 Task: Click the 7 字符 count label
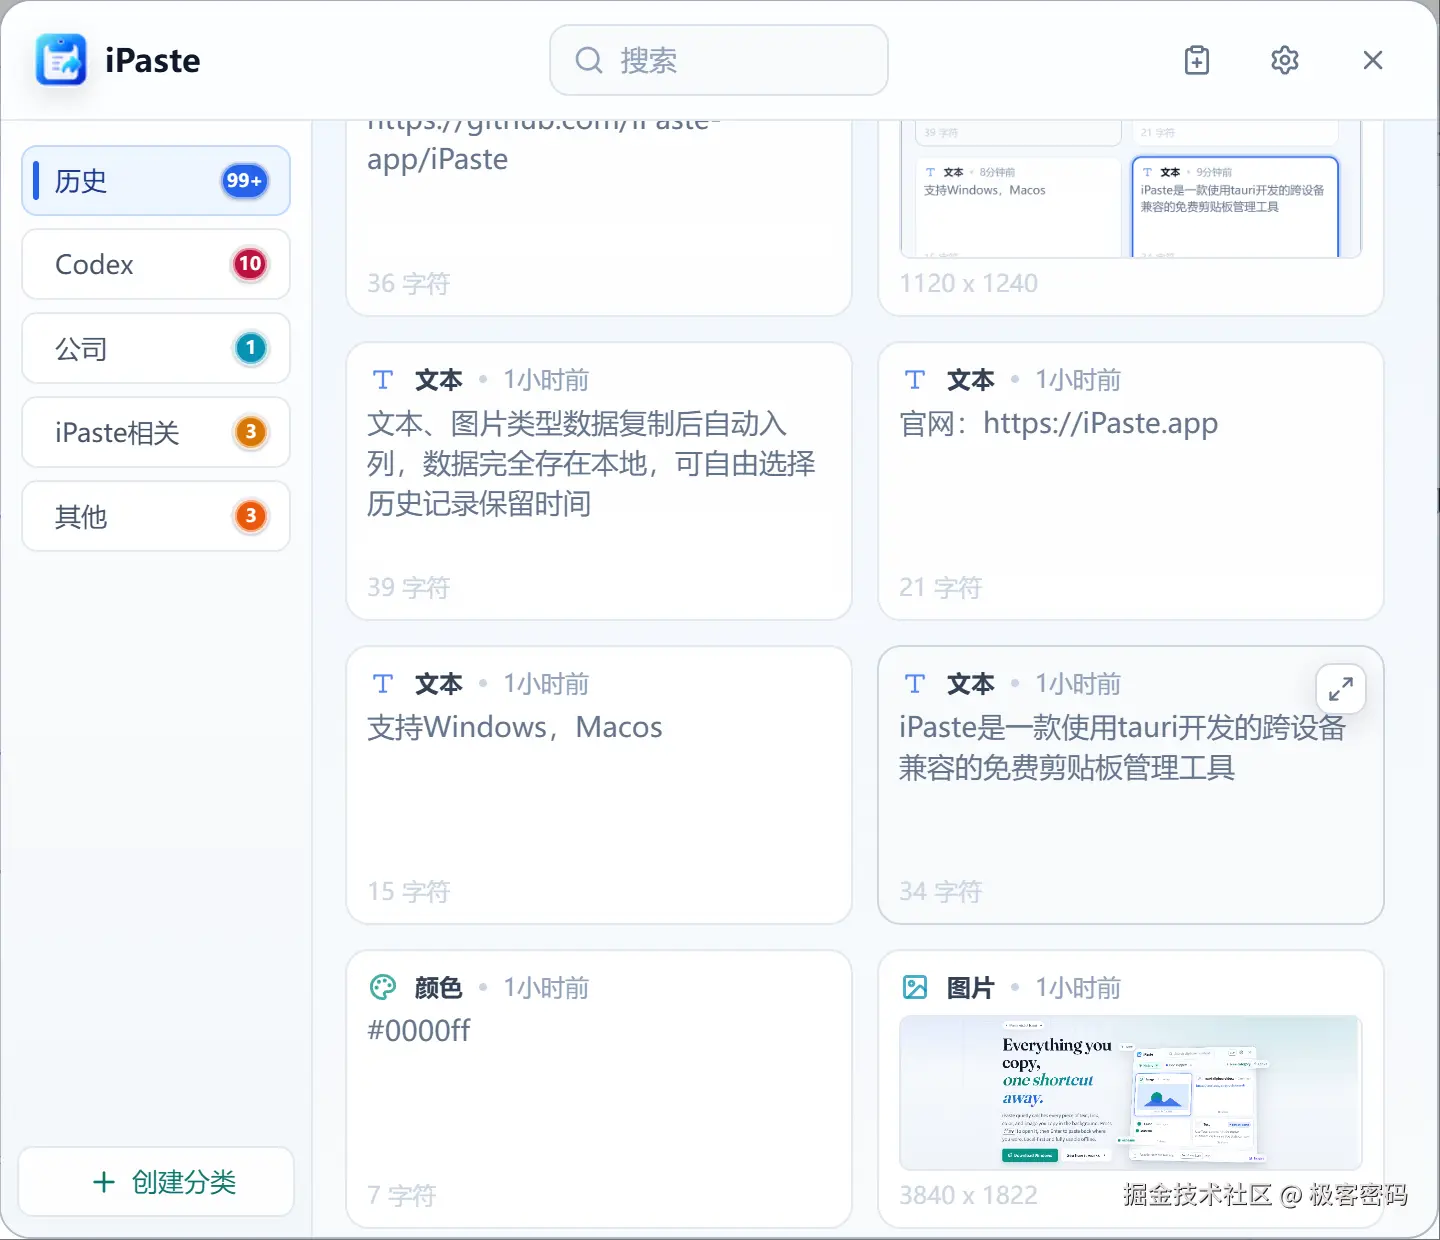(x=402, y=1195)
